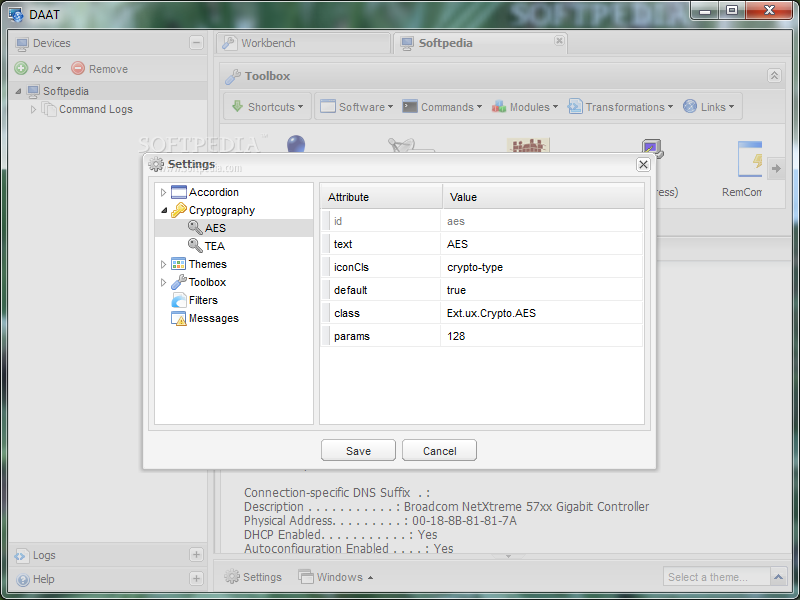The width and height of the screenshot is (800, 600).
Task: Click the Toolbox wrench icon in the settings tree
Action: click(x=179, y=282)
